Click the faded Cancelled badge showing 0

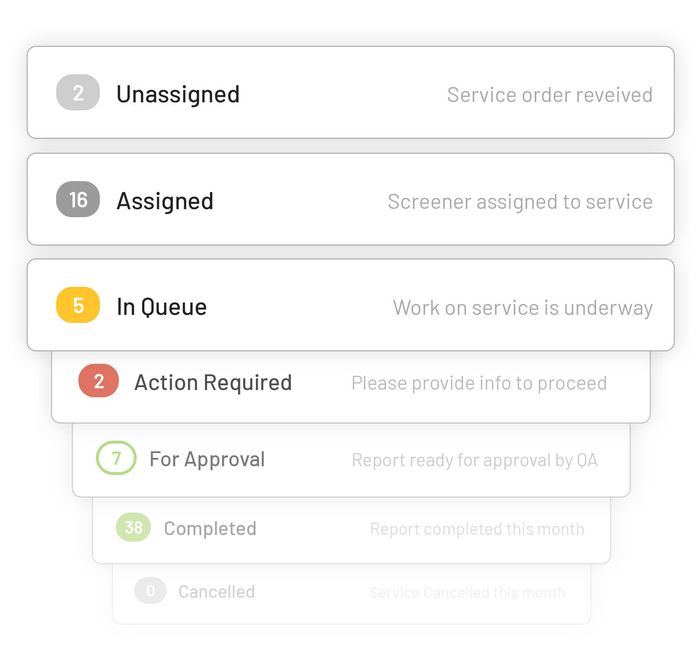click(x=150, y=591)
